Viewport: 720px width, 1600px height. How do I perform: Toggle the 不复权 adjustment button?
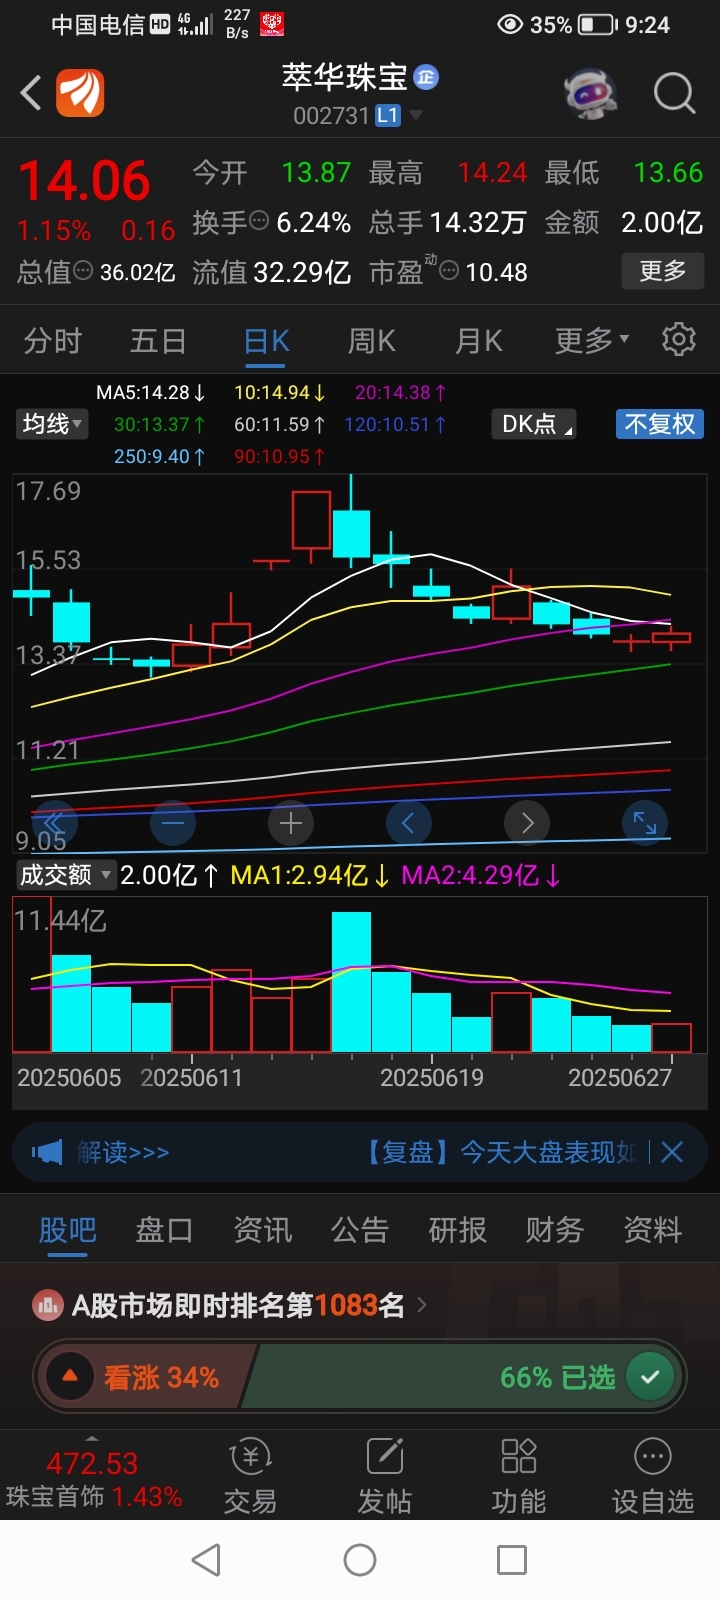tap(660, 424)
